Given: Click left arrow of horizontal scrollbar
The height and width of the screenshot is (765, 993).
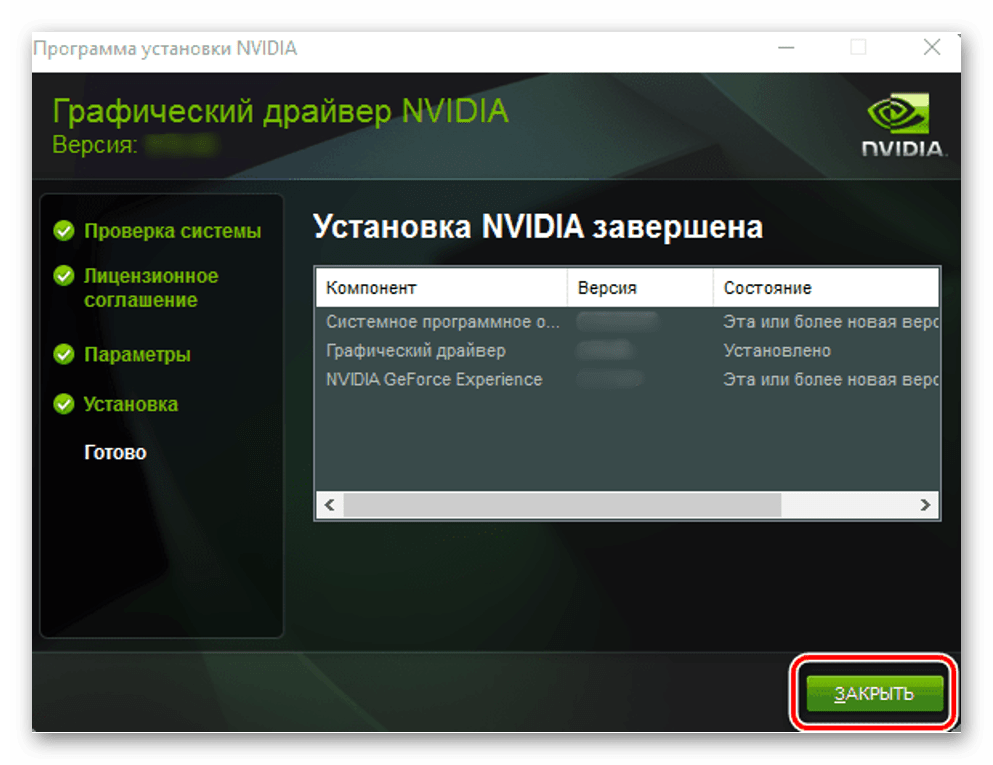Looking at the screenshot, I should [329, 505].
